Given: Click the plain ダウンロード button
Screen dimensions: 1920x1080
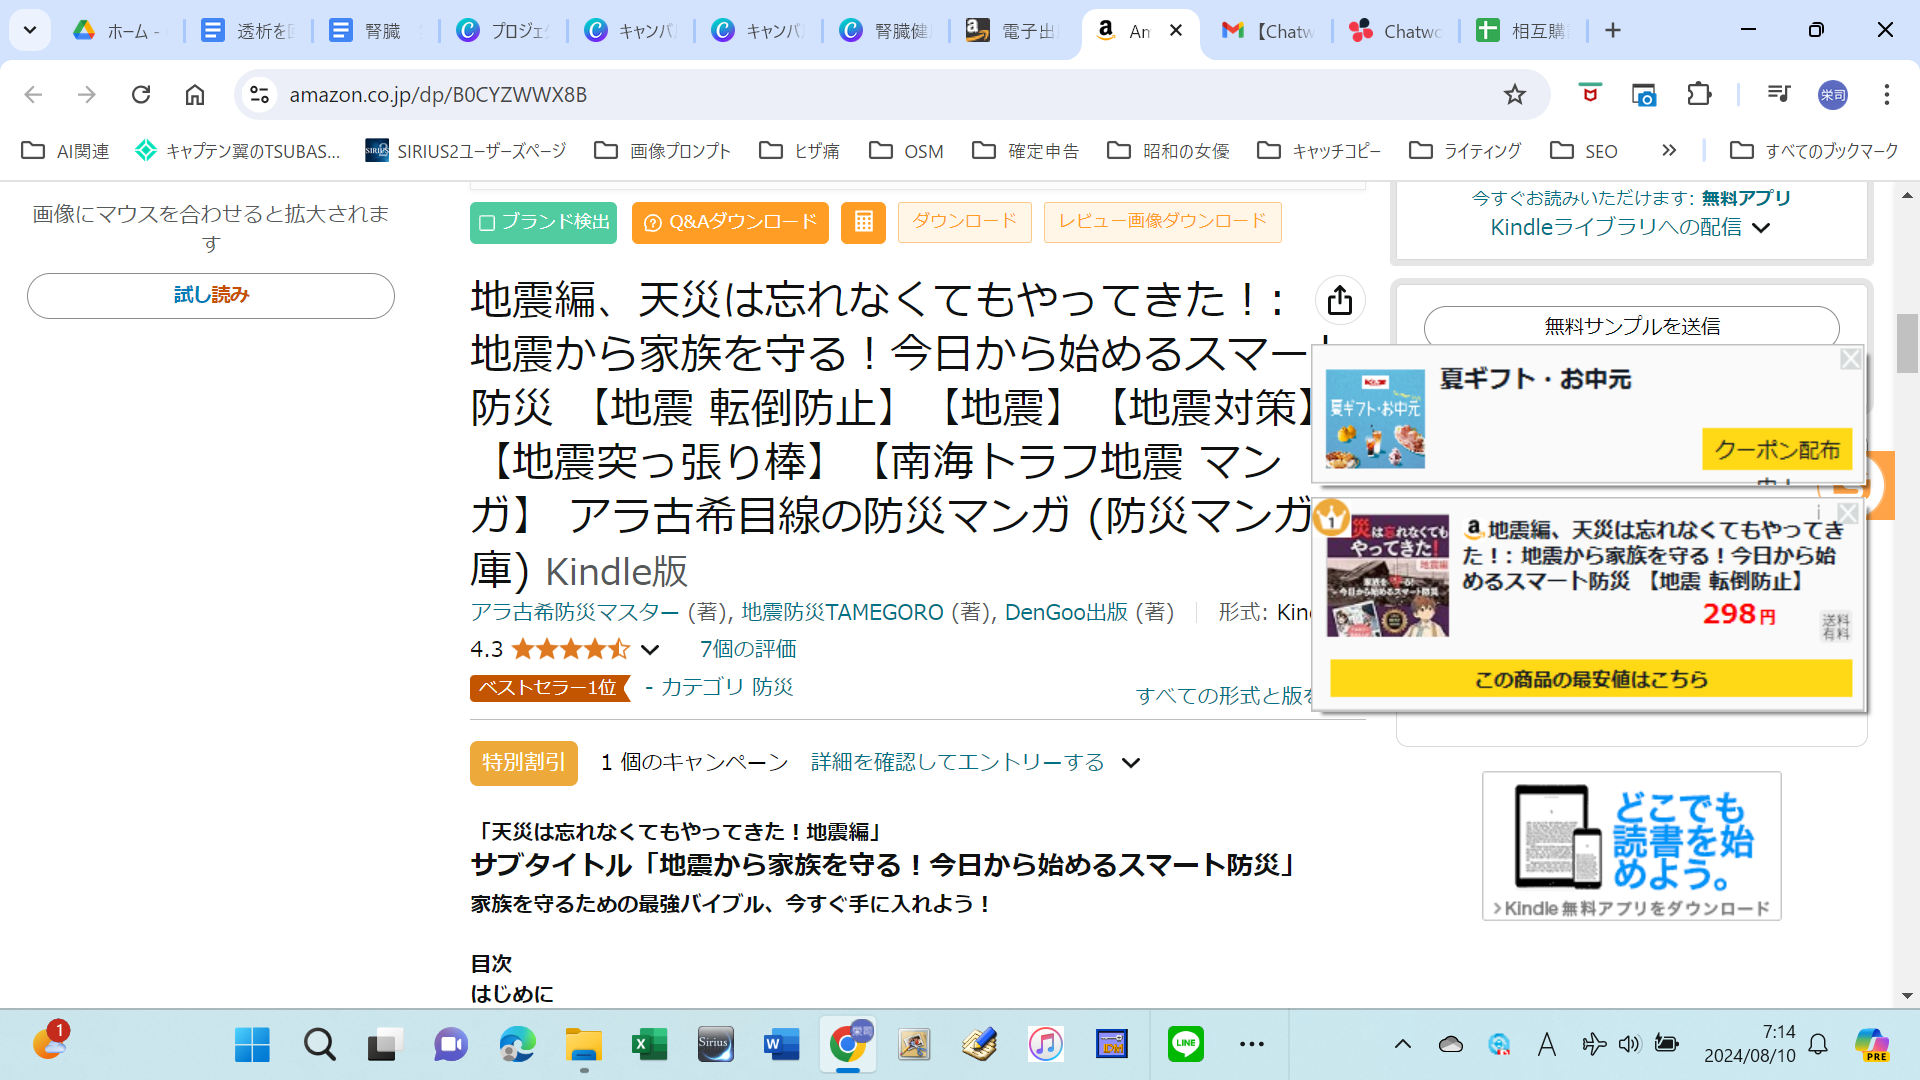Looking at the screenshot, I should [x=964, y=222].
